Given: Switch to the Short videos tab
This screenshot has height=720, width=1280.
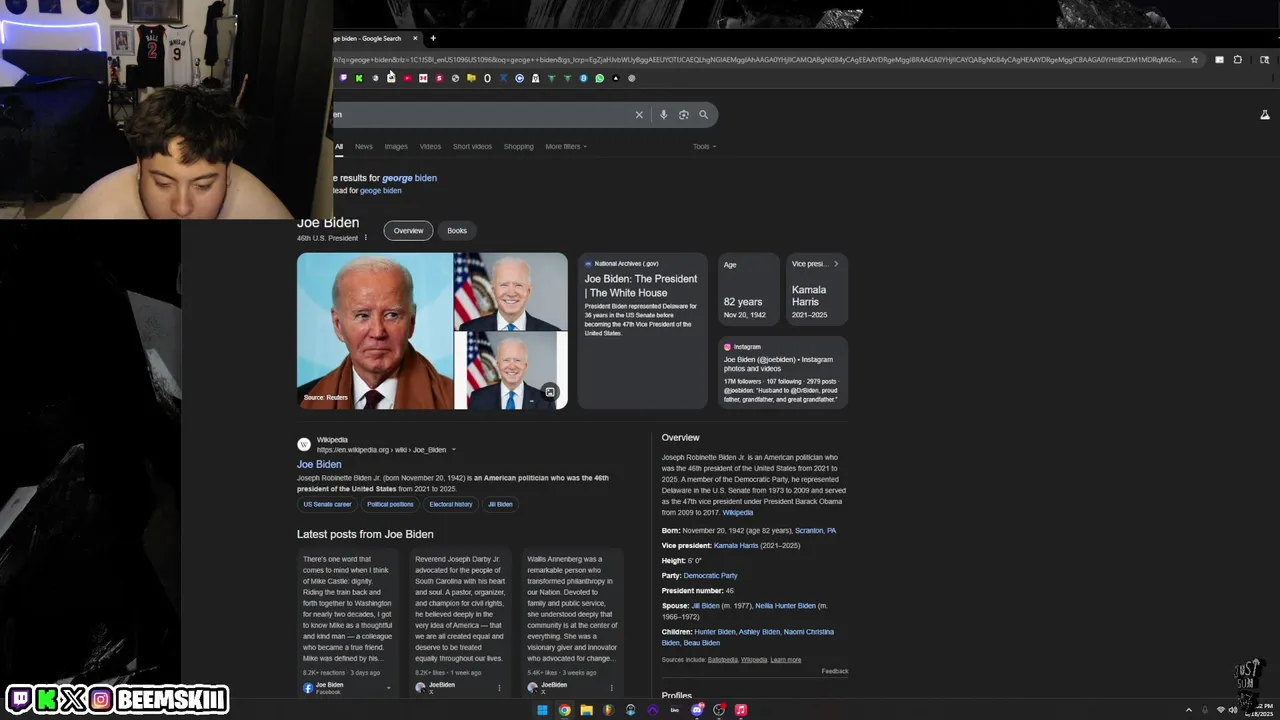Looking at the screenshot, I should click(x=472, y=147).
